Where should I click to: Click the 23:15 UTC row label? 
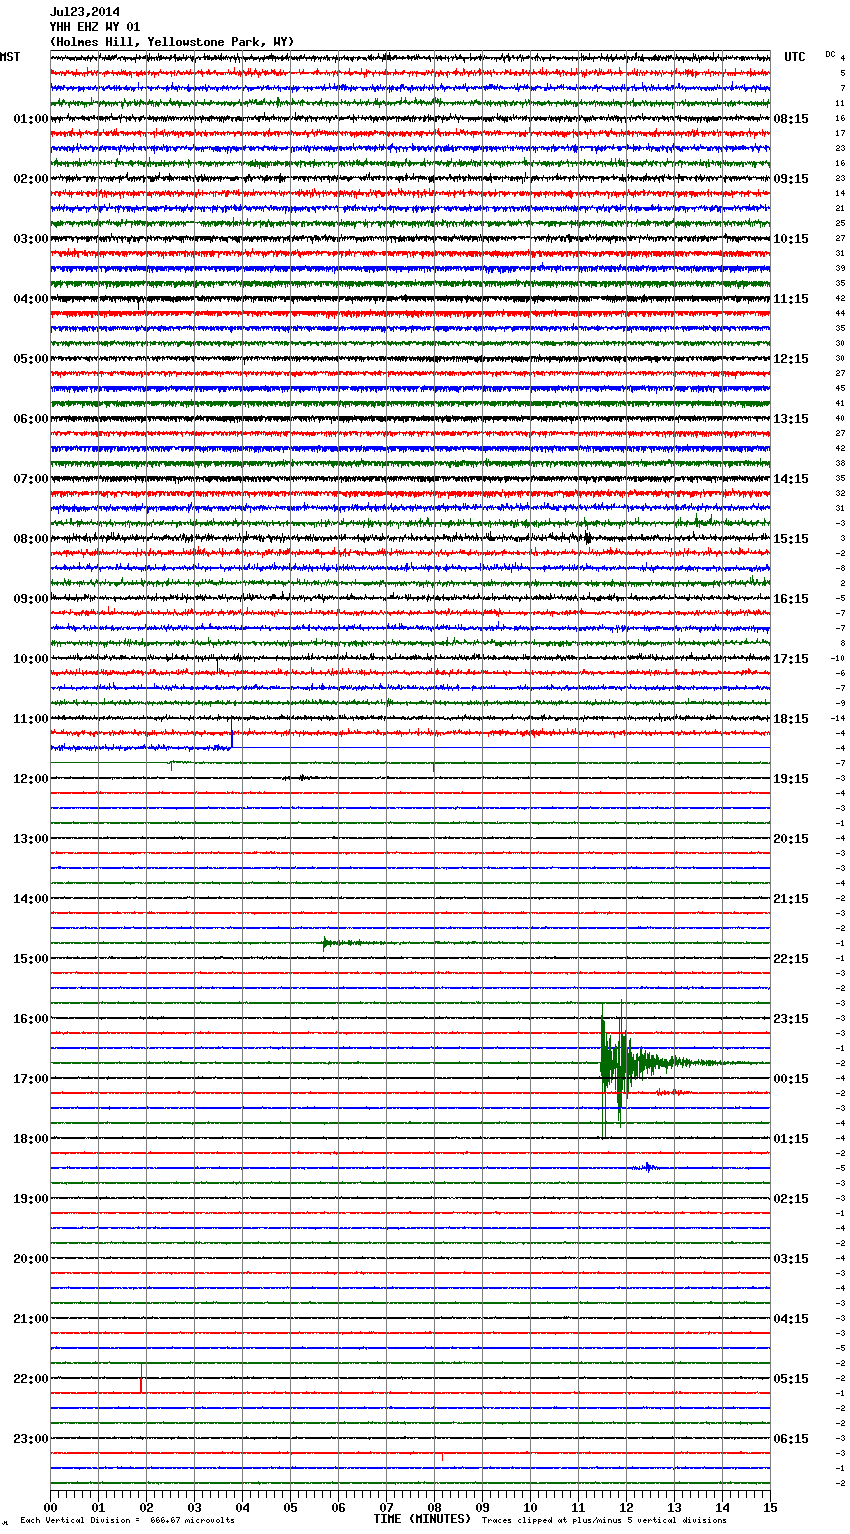[791, 1019]
